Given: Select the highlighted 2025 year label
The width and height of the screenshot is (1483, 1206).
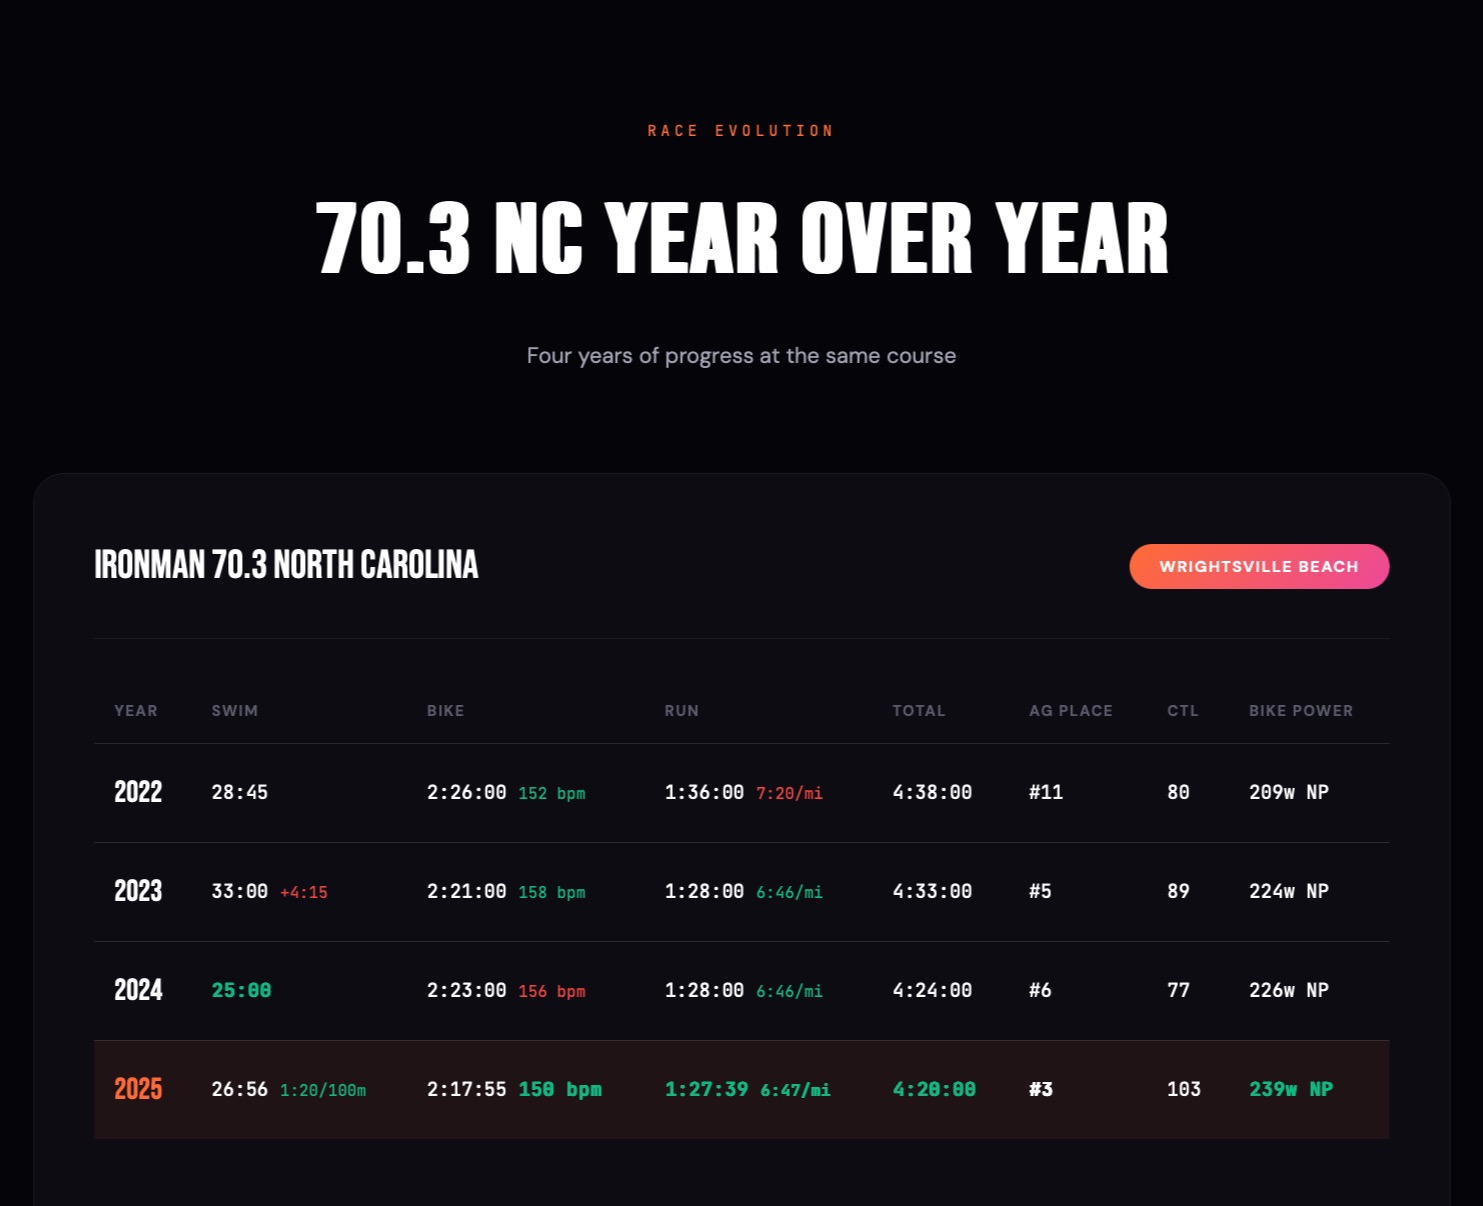Looking at the screenshot, I should (x=138, y=1089).
